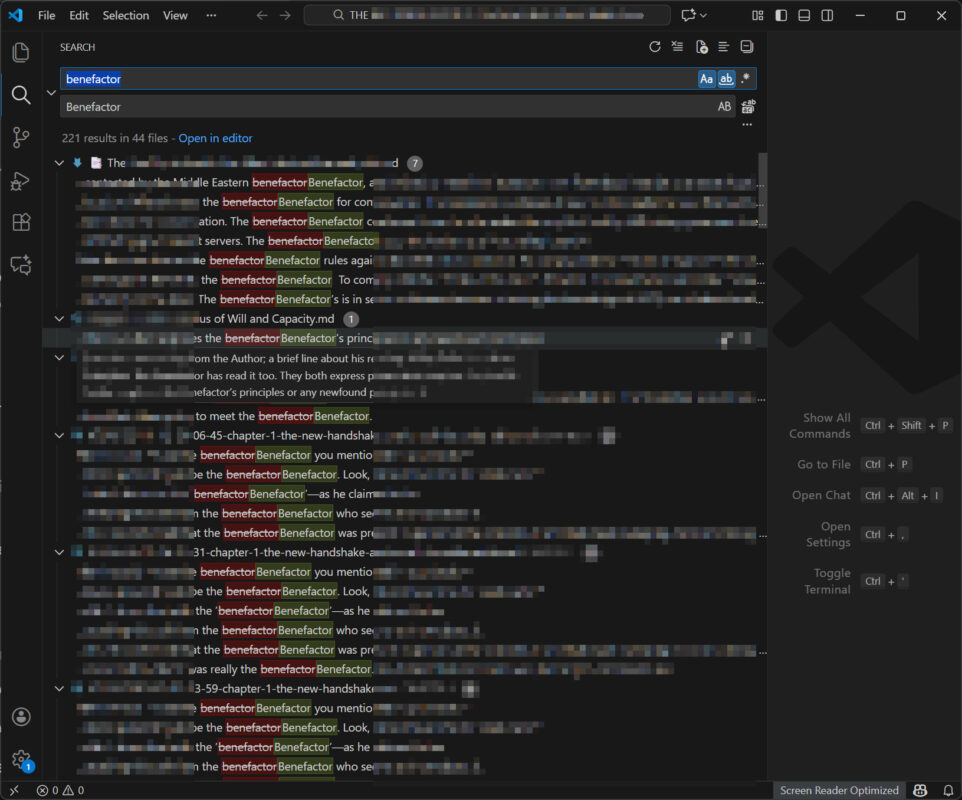The height and width of the screenshot is (800, 962).
Task: Collapse '06-45-chapter-1-the-new-handshake' file result
Action: click(59, 436)
